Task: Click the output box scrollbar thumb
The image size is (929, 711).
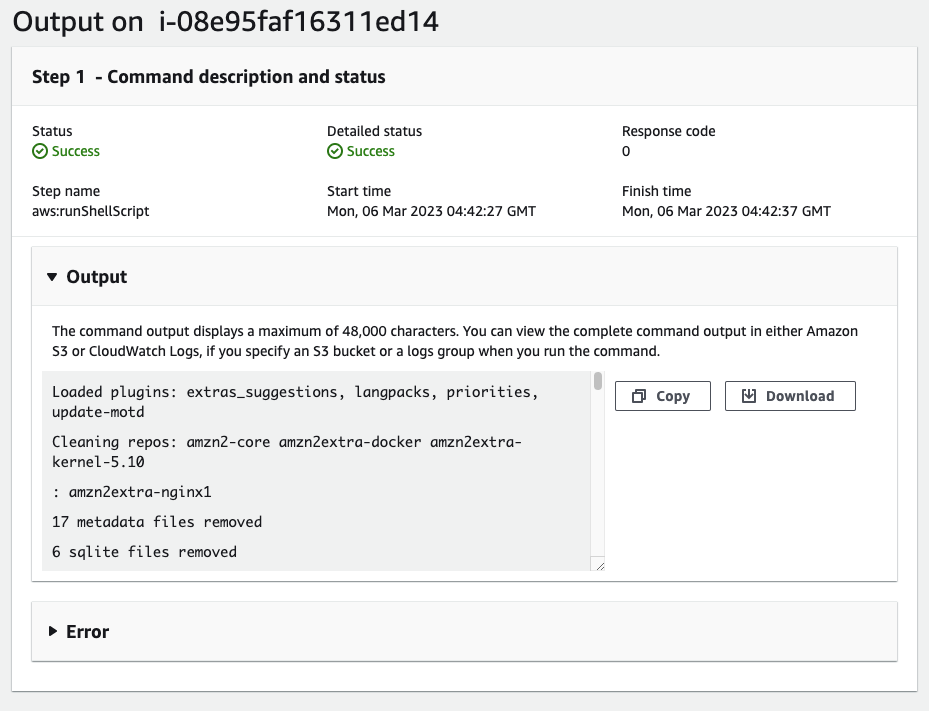Action: coord(598,381)
